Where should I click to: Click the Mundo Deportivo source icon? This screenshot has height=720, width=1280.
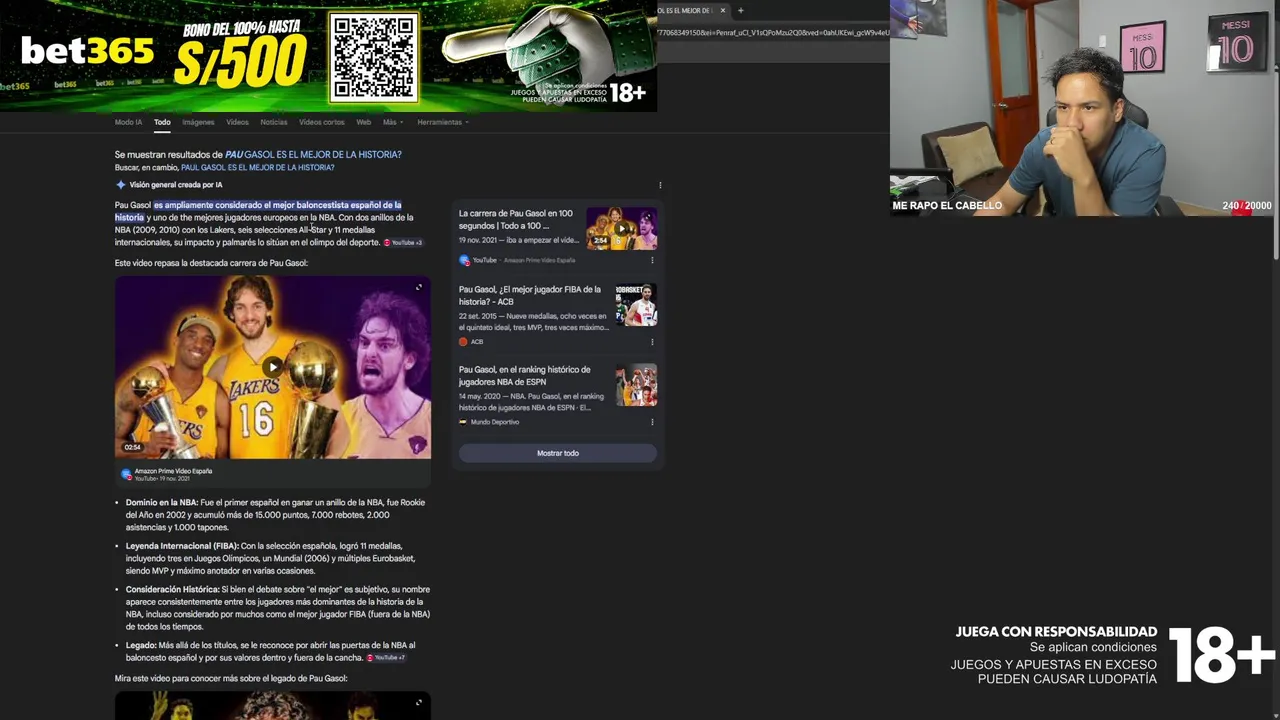coord(463,422)
